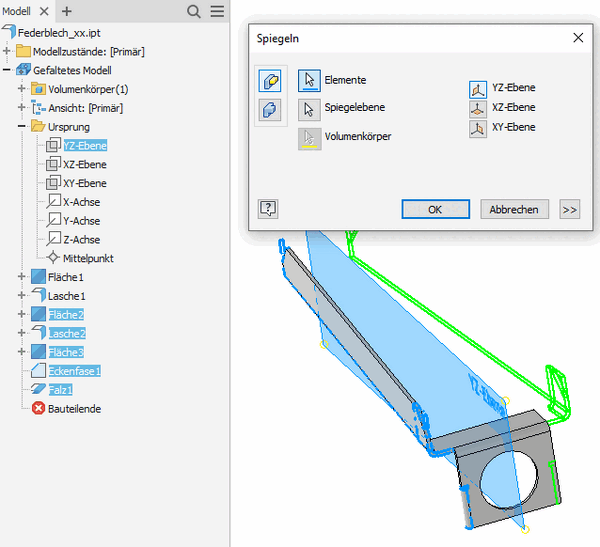Select Bauteilende in the model tree

coord(74,408)
